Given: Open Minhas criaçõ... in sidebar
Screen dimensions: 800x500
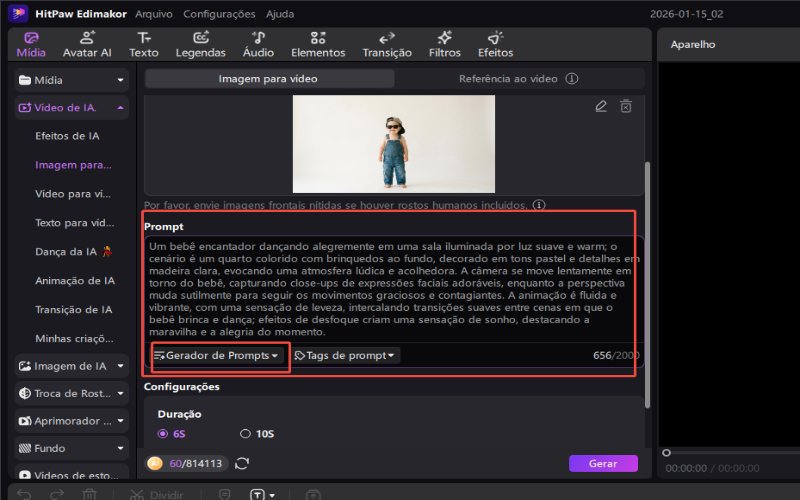Looking at the screenshot, I should point(74,338).
